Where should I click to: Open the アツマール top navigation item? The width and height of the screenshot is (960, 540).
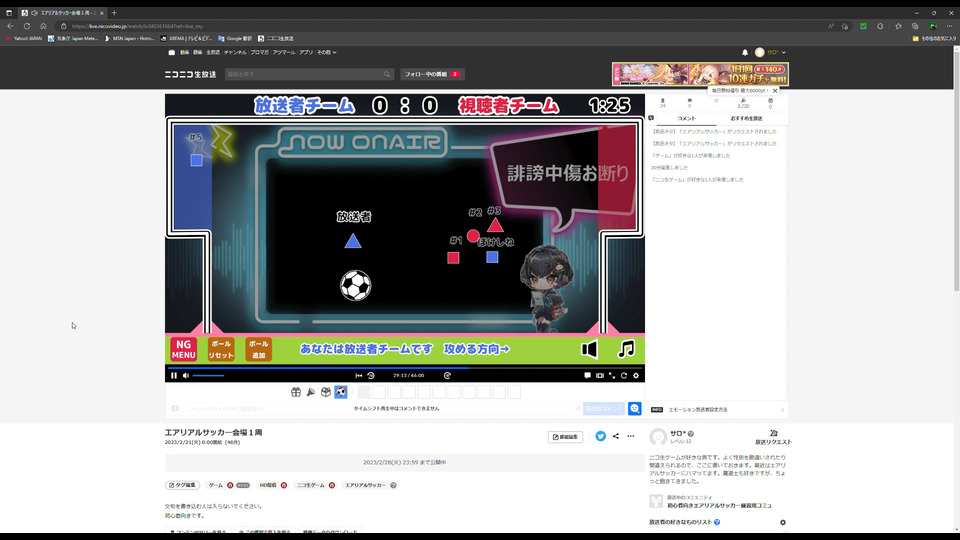coord(283,53)
